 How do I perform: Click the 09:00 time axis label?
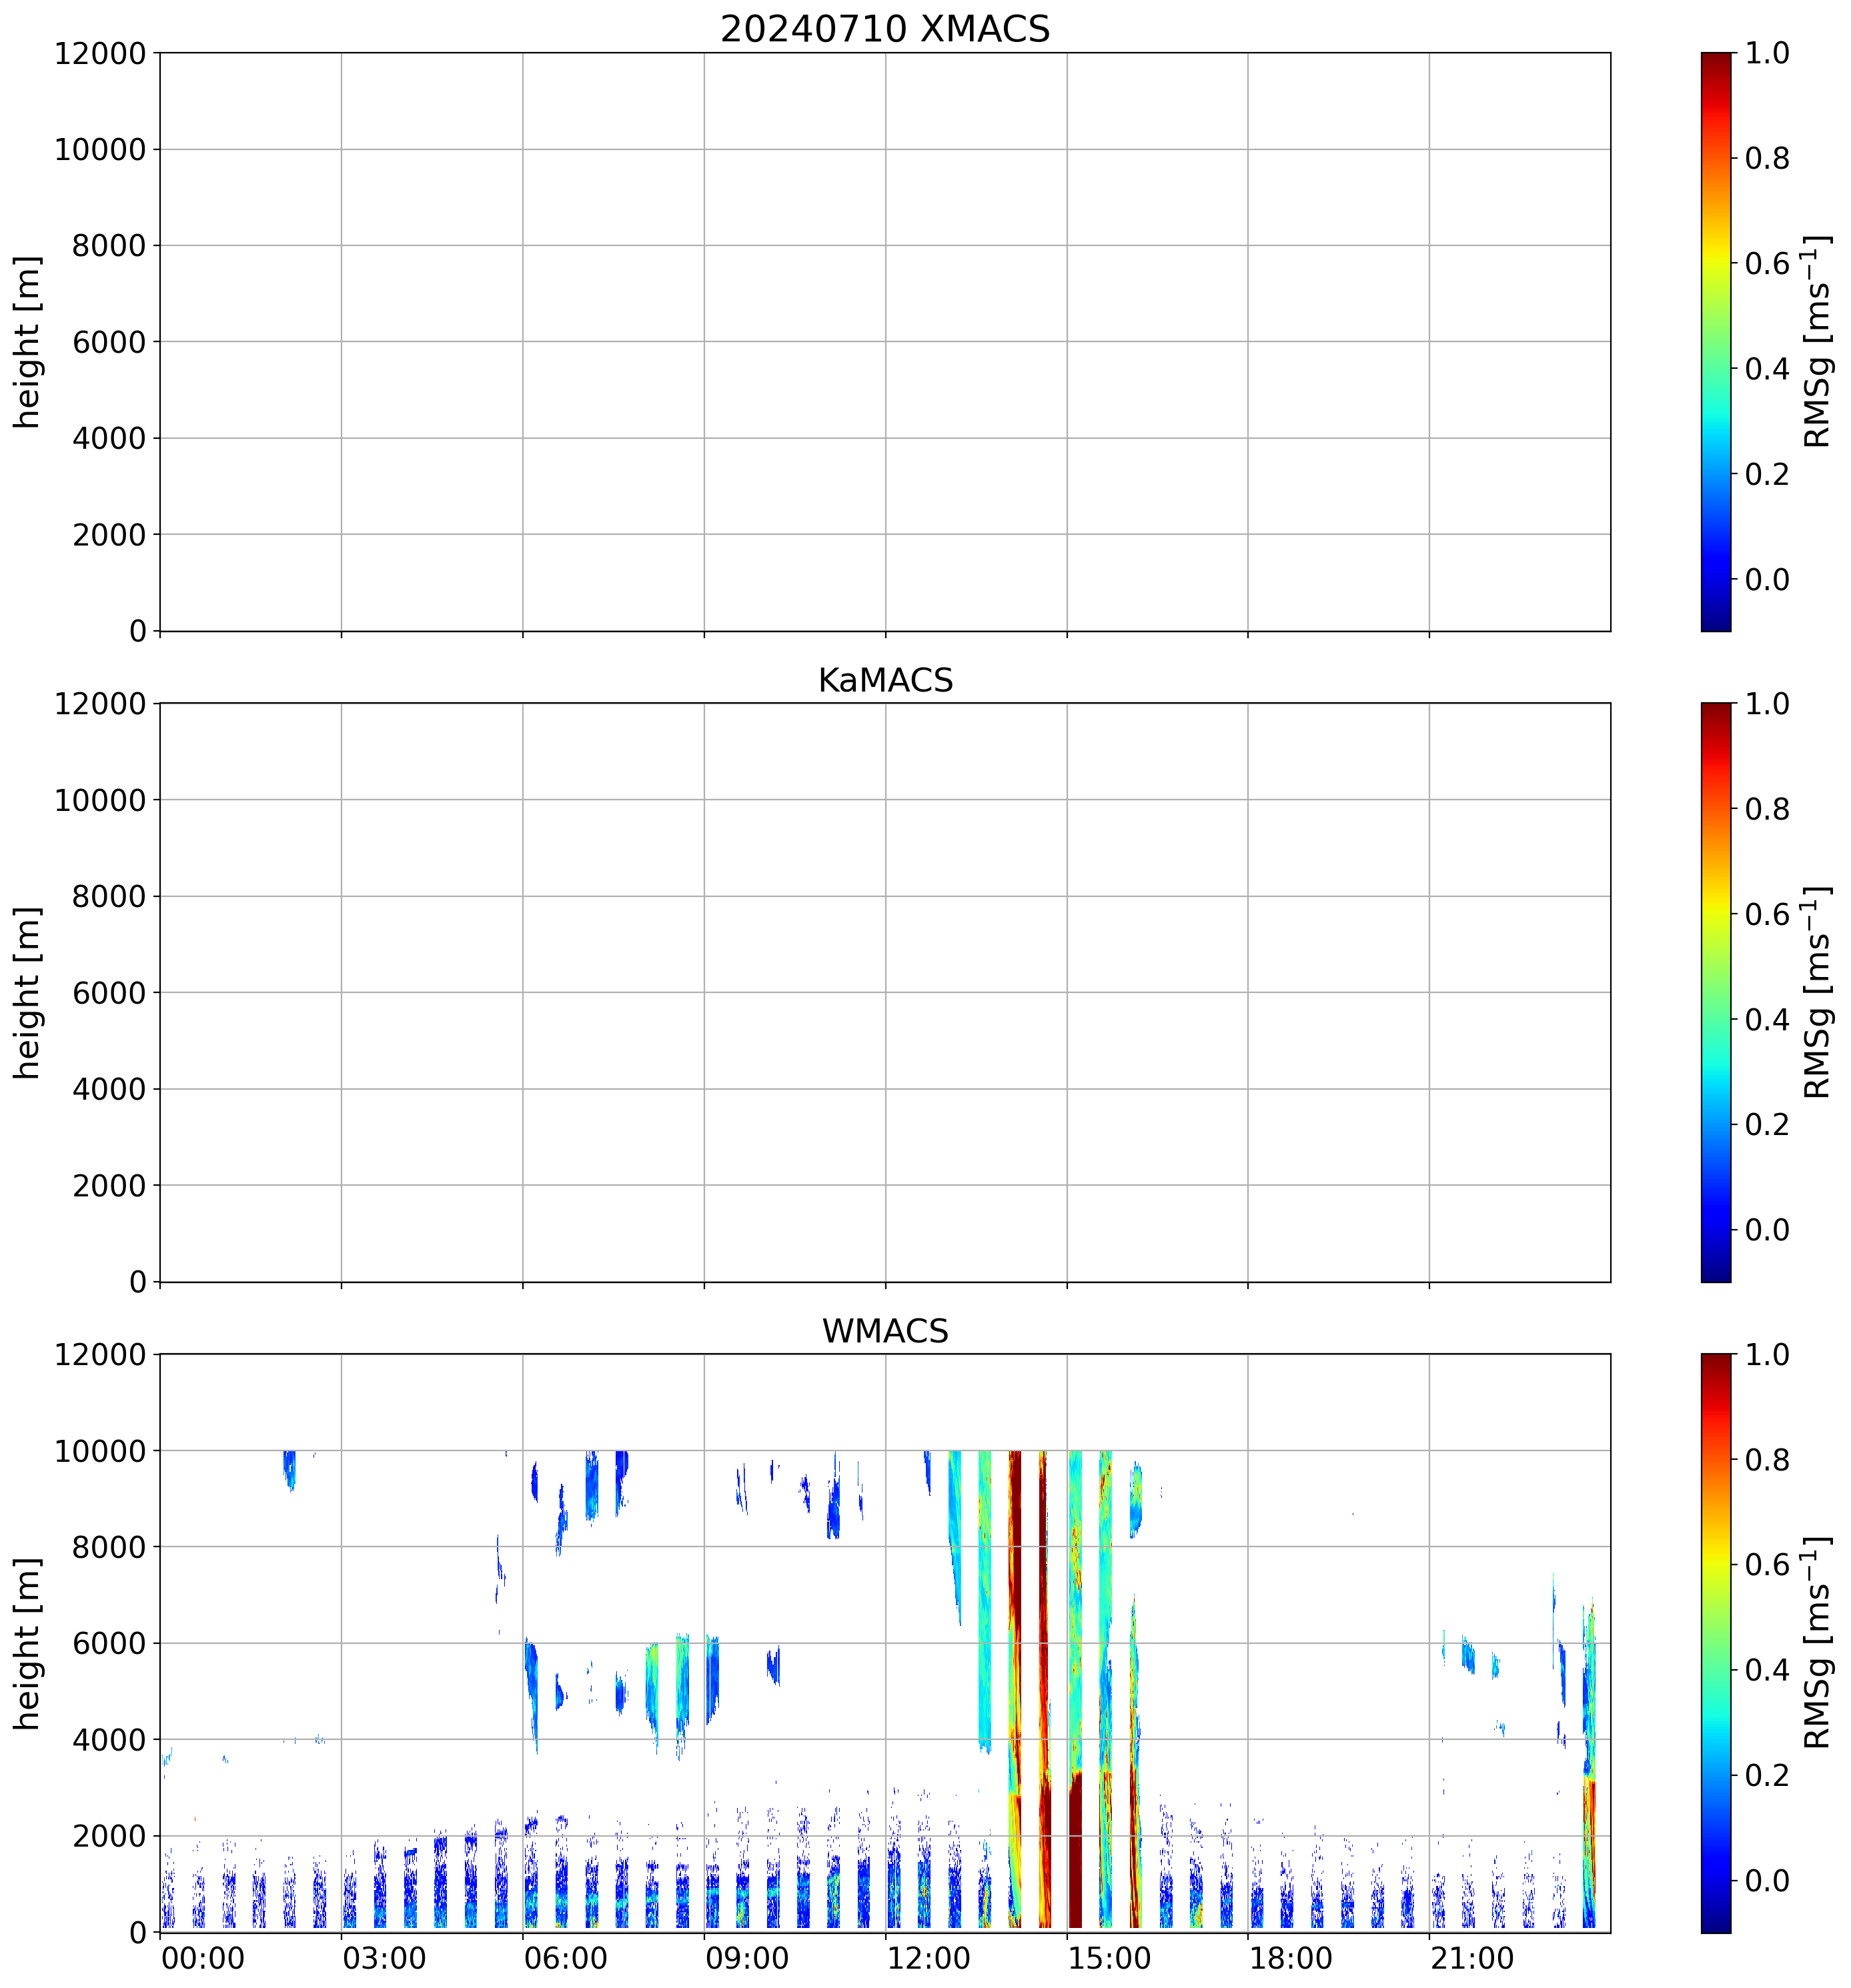[747, 1958]
